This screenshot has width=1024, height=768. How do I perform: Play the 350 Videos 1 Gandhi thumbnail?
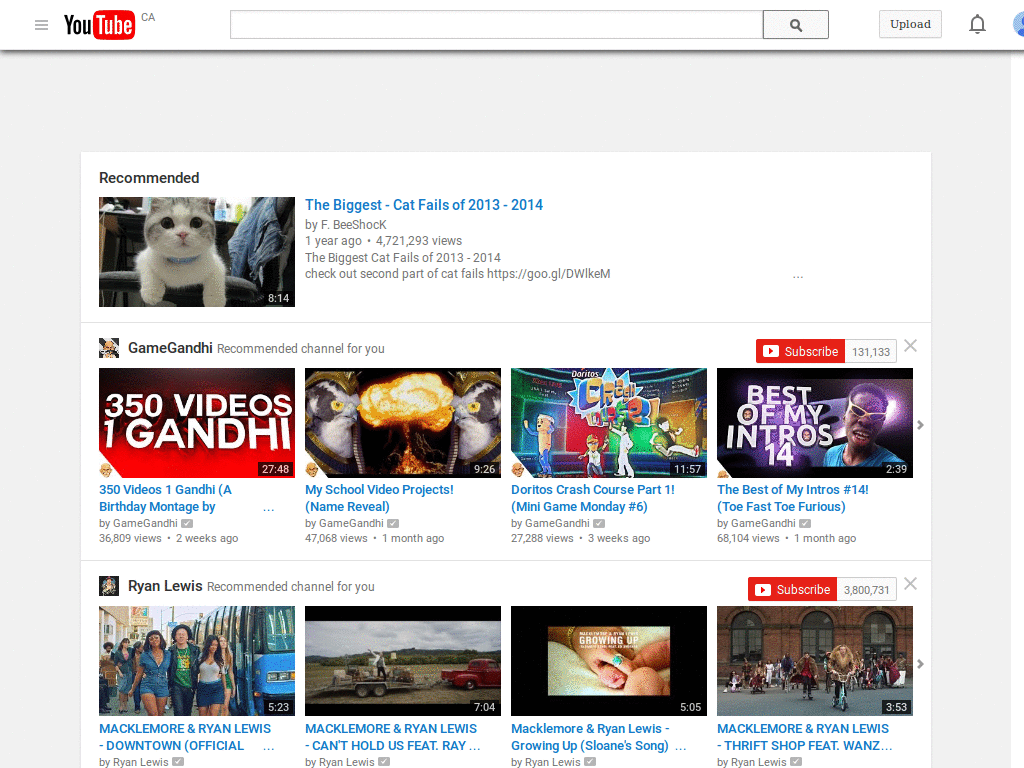click(197, 423)
